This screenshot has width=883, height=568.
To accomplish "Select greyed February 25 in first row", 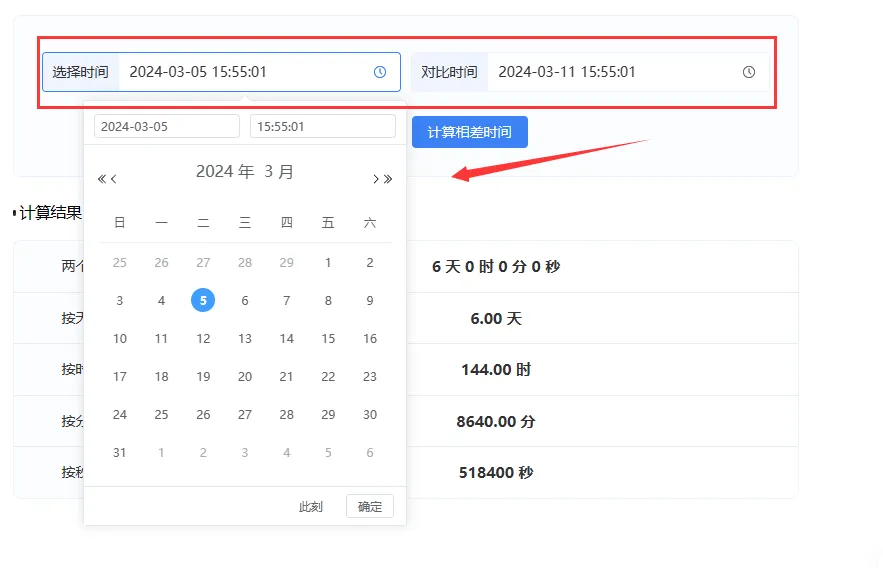I will (119, 262).
